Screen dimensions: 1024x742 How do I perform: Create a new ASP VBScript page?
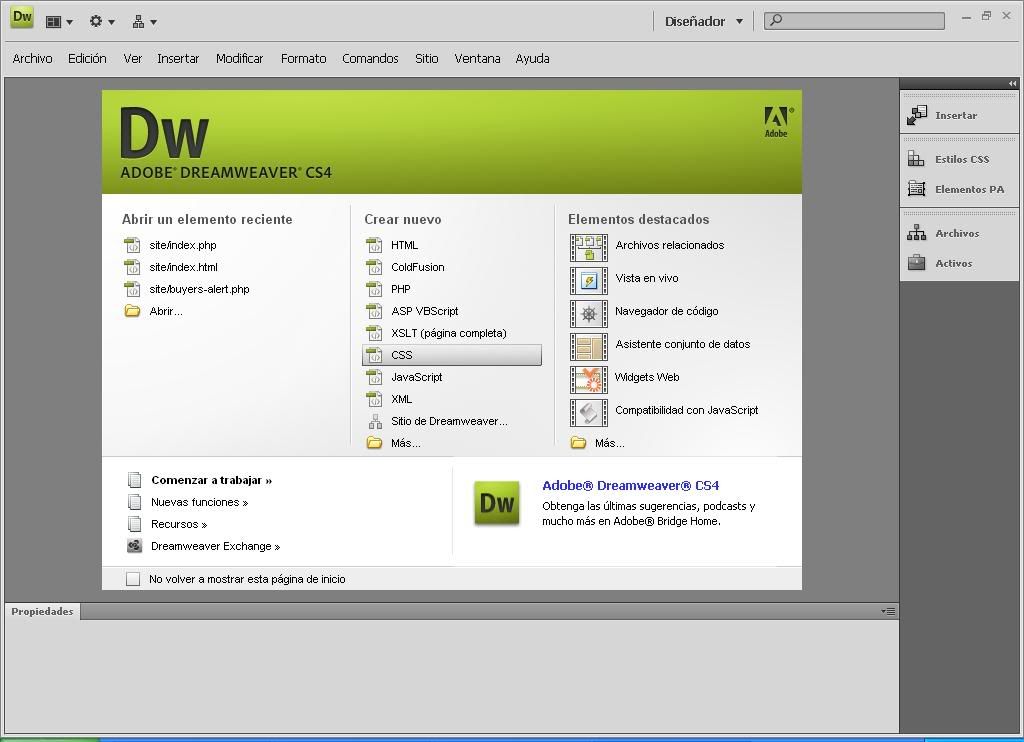424,311
